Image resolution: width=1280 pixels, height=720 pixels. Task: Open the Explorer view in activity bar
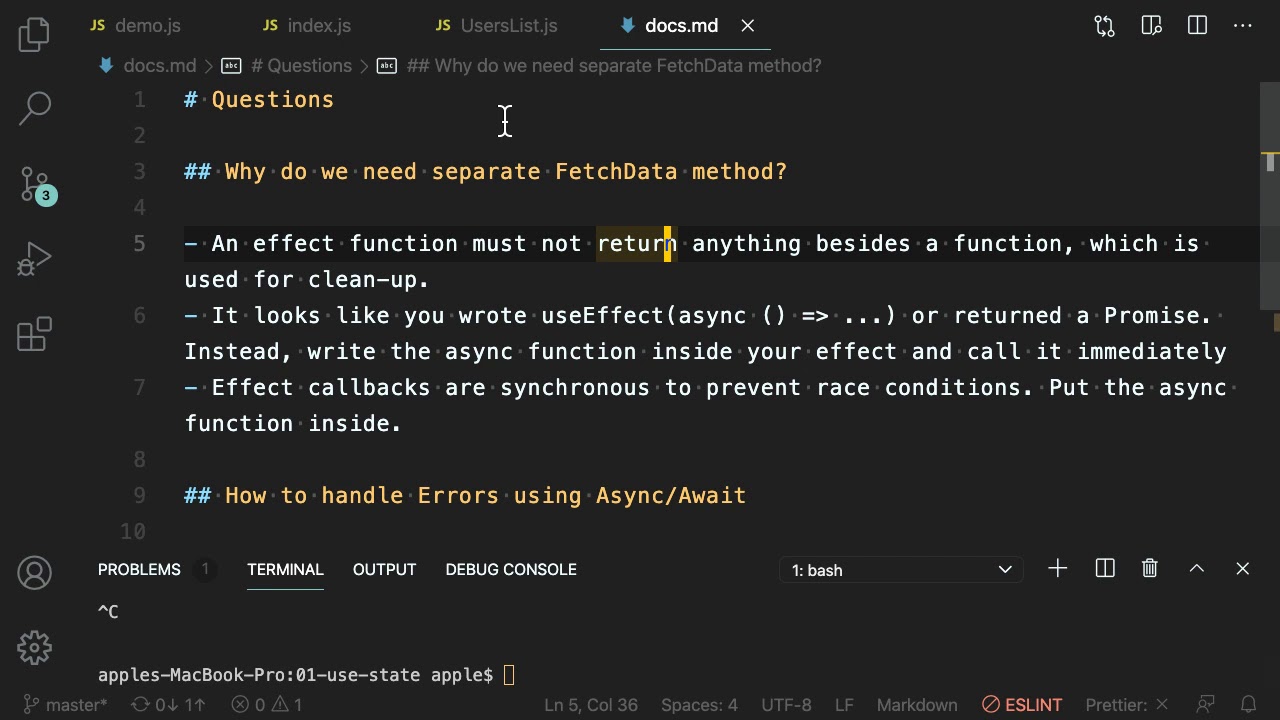pyautogui.click(x=34, y=35)
